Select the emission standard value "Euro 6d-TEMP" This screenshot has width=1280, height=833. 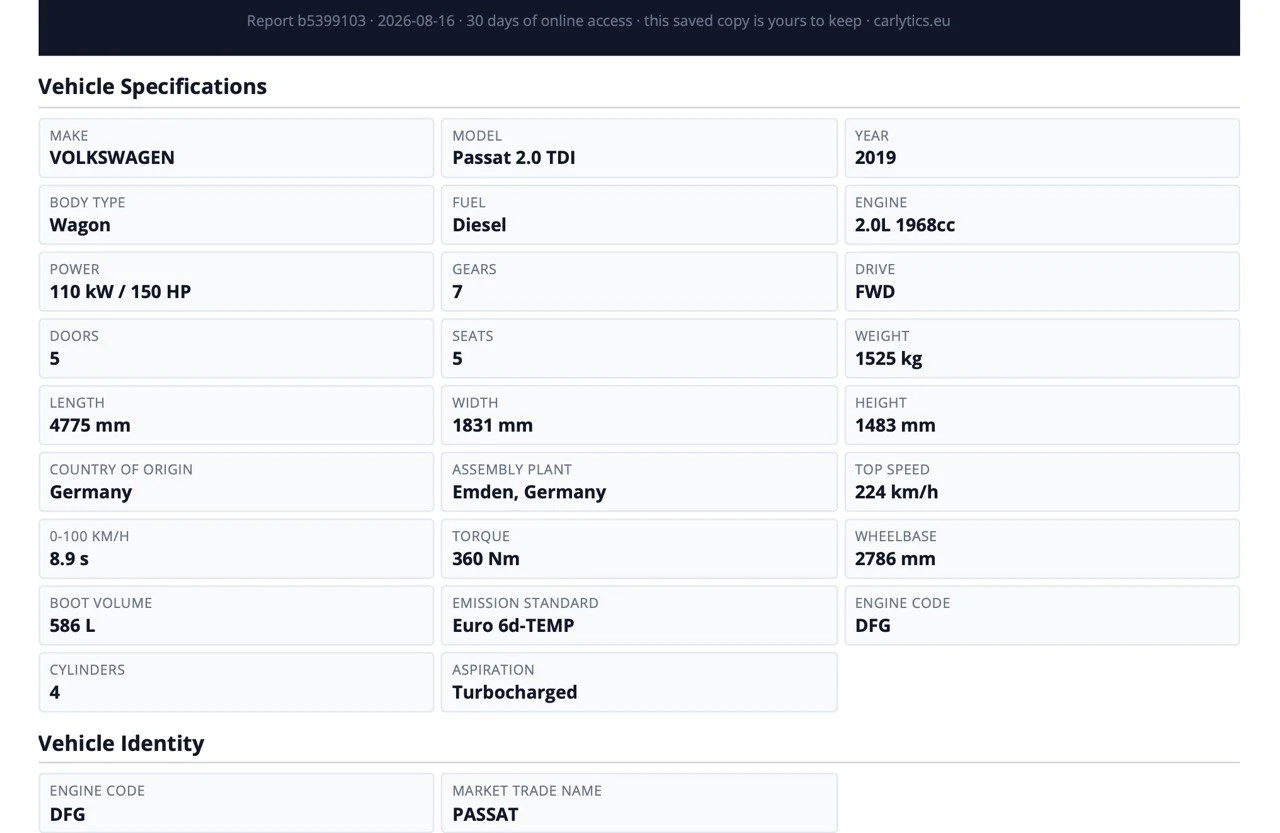[513, 626]
